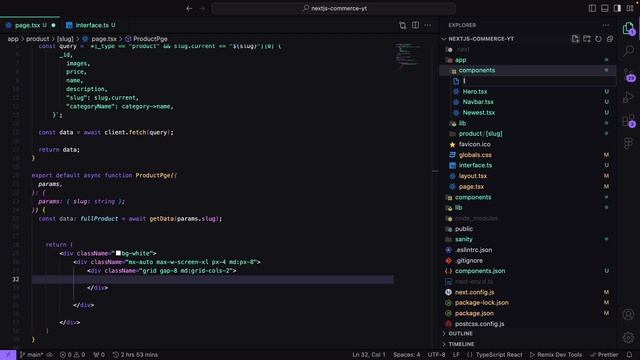Open next.config.js in Explorer
The image size is (640, 360).
[x=474, y=292]
